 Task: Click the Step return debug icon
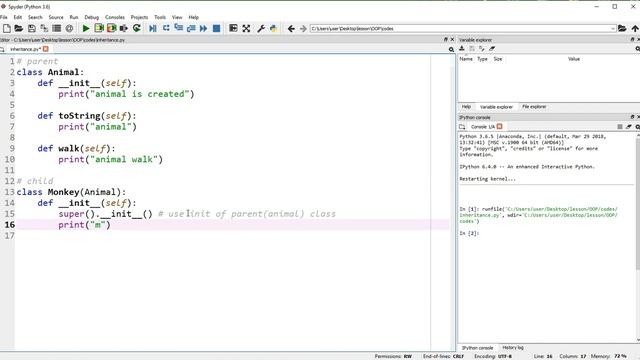191,28
